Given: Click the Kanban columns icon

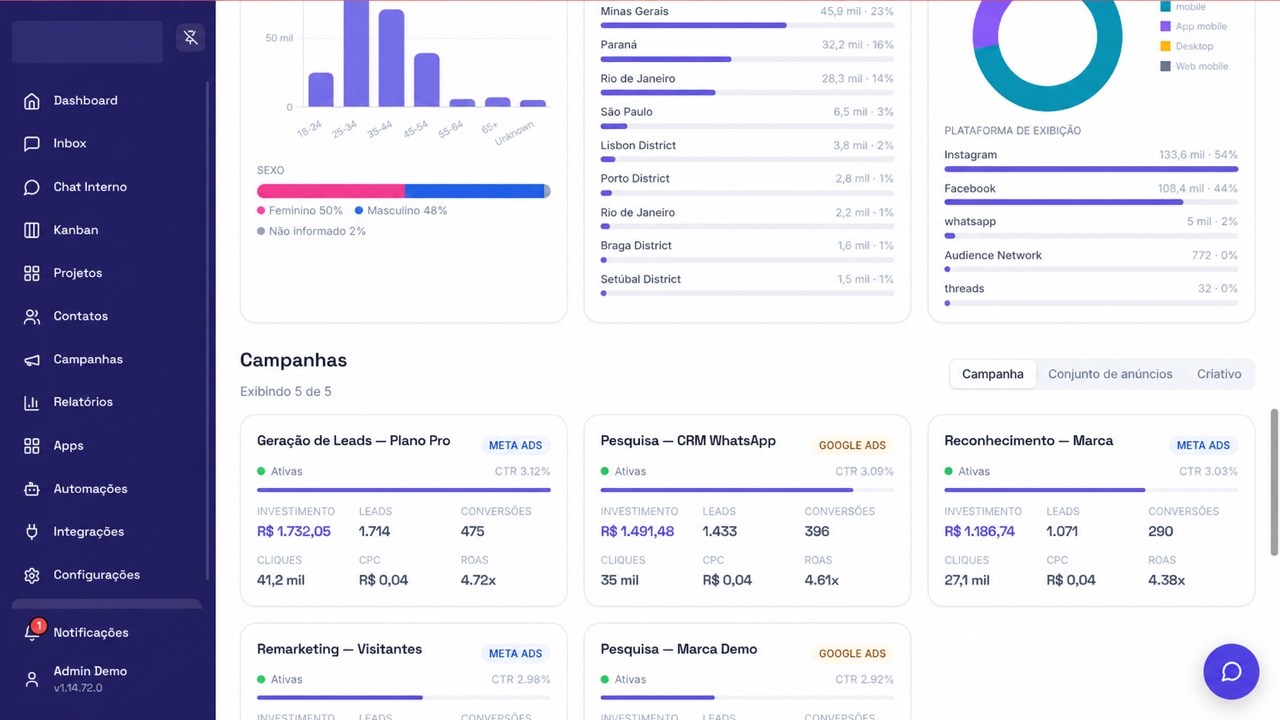Looking at the screenshot, I should pos(32,230).
